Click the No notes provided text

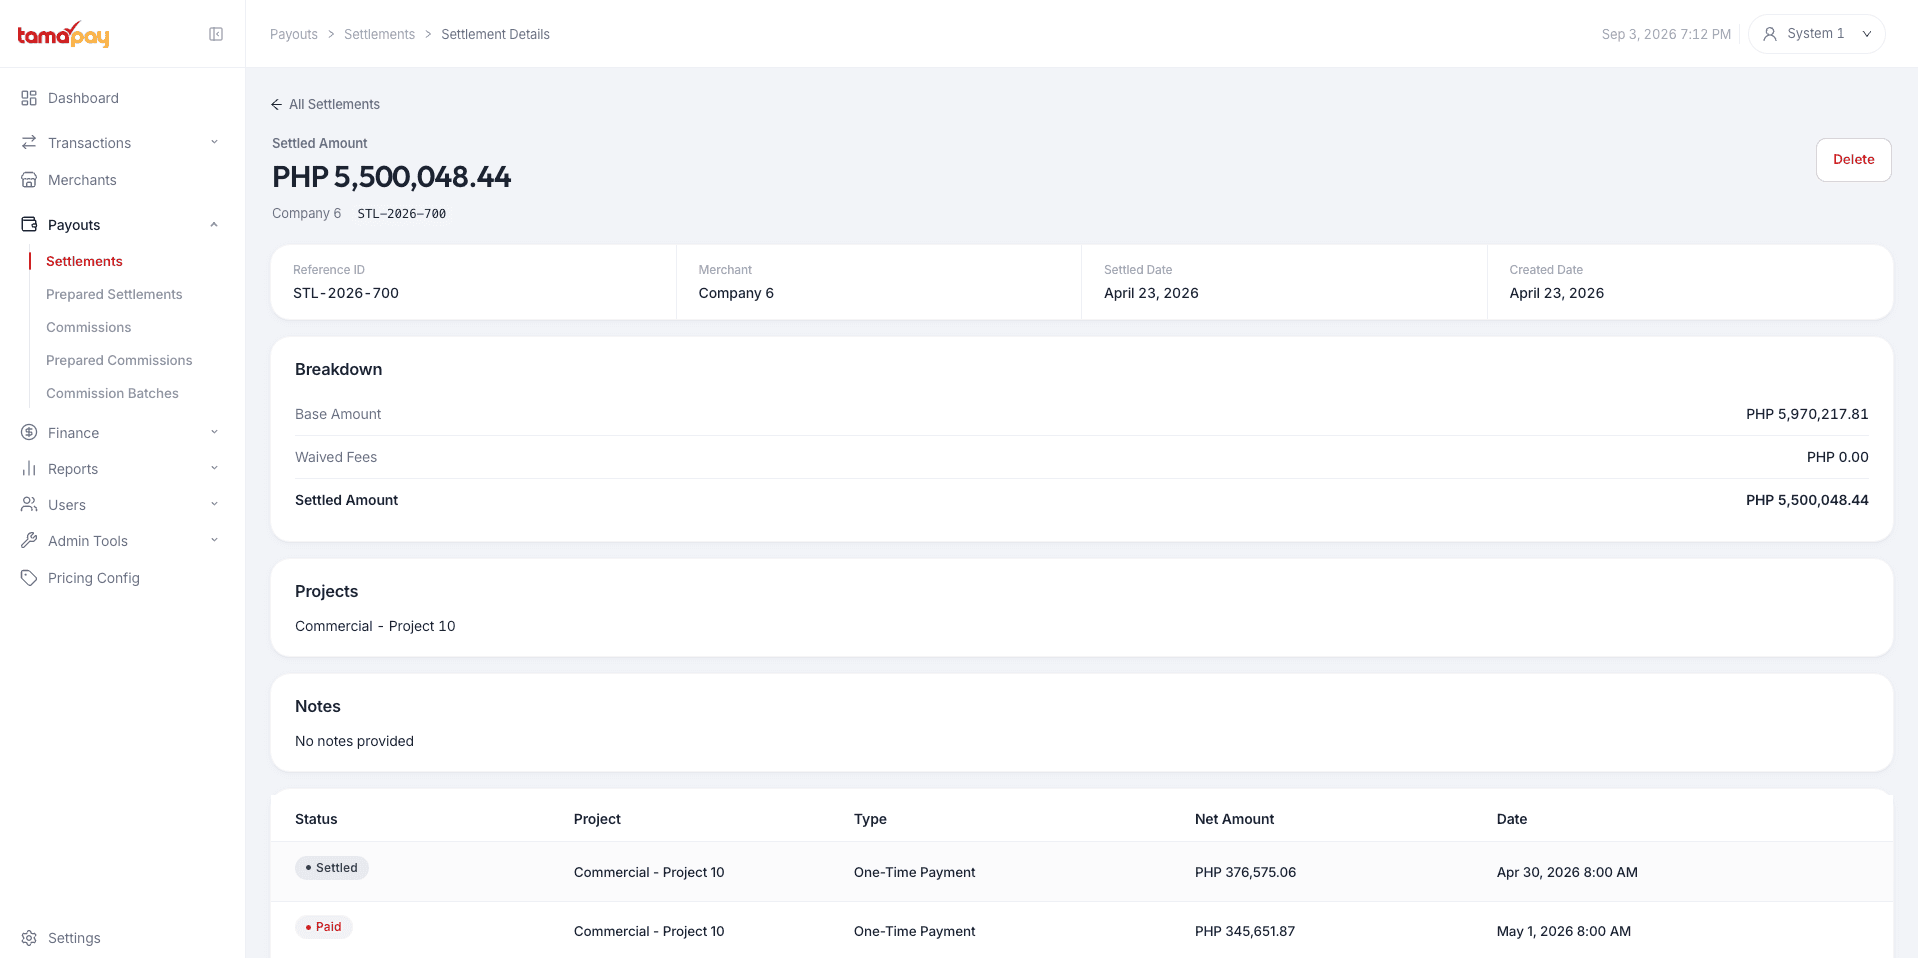354,741
